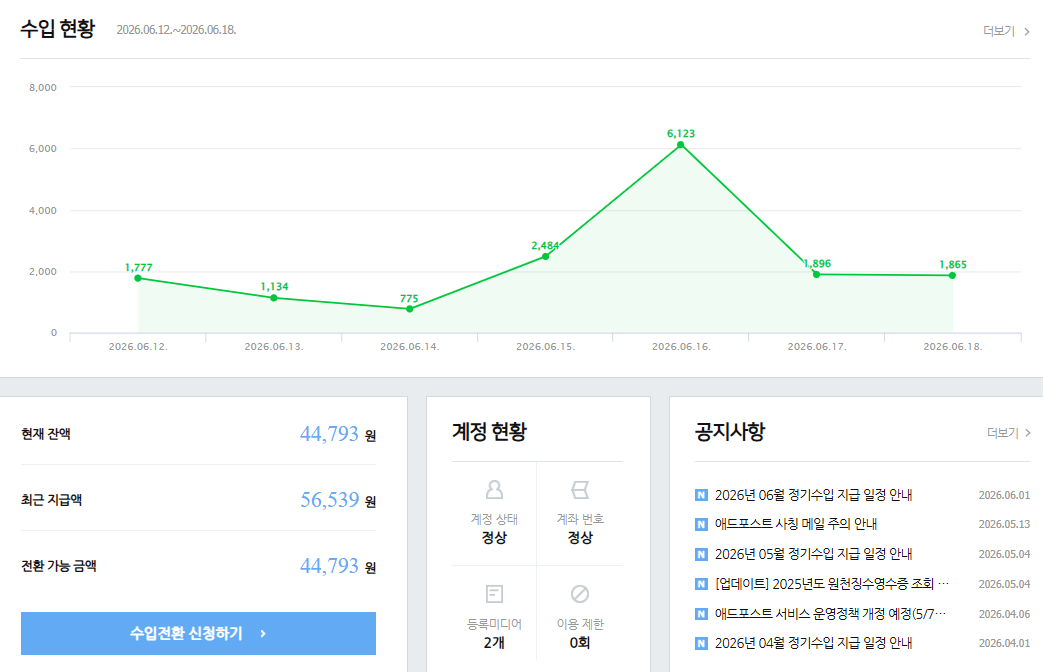Open notice [업데이트] 2025년도 원천징수영수증 조회

point(831,584)
